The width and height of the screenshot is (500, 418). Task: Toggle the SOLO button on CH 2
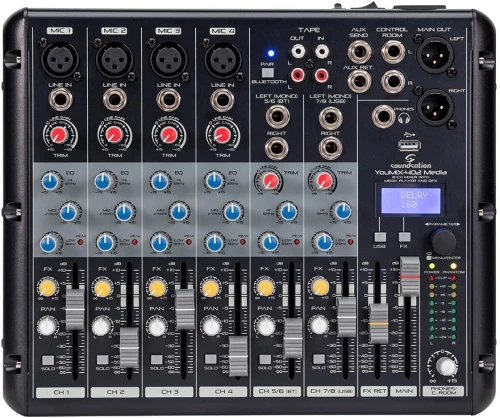click(x=102, y=360)
